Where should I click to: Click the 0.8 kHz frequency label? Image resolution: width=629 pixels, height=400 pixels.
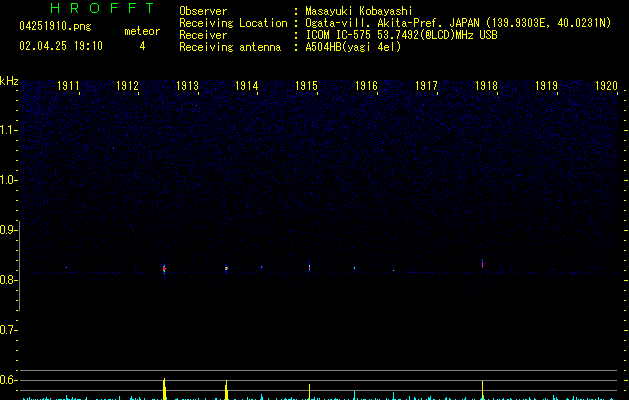(8, 280)
